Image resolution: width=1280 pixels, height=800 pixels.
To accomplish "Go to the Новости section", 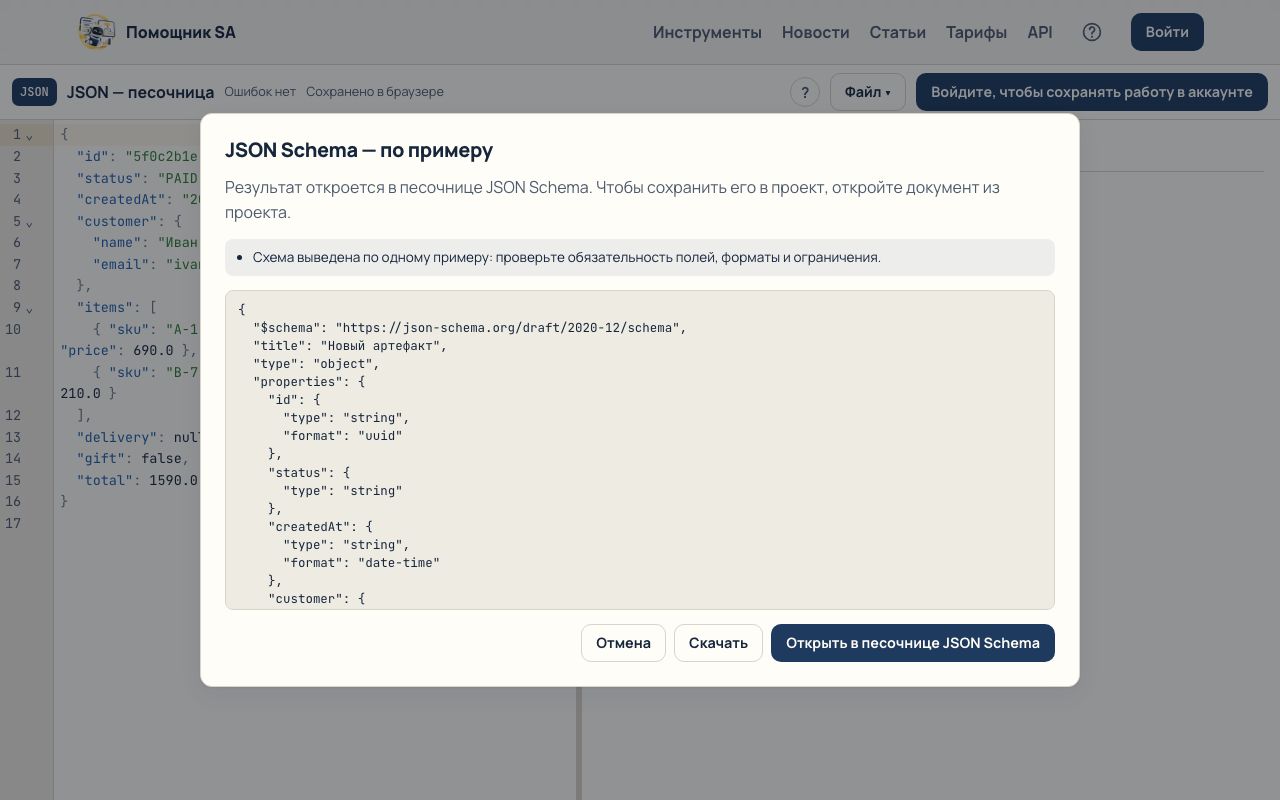I will (x=816, y=32).
